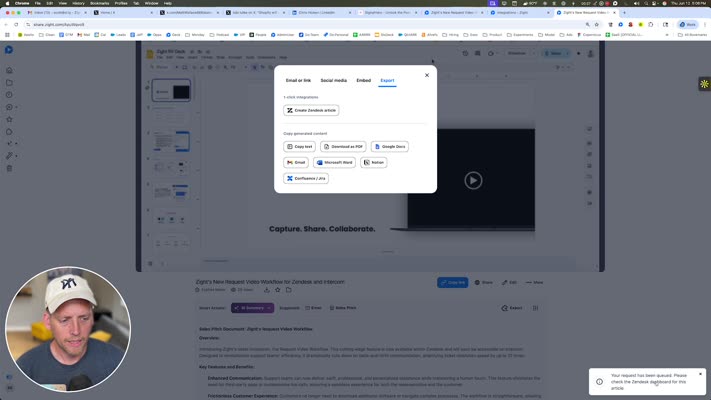Click the Zight logo in sidebar
The height and width of the screenshot is (400, 711).
click(x=9, y=50)
